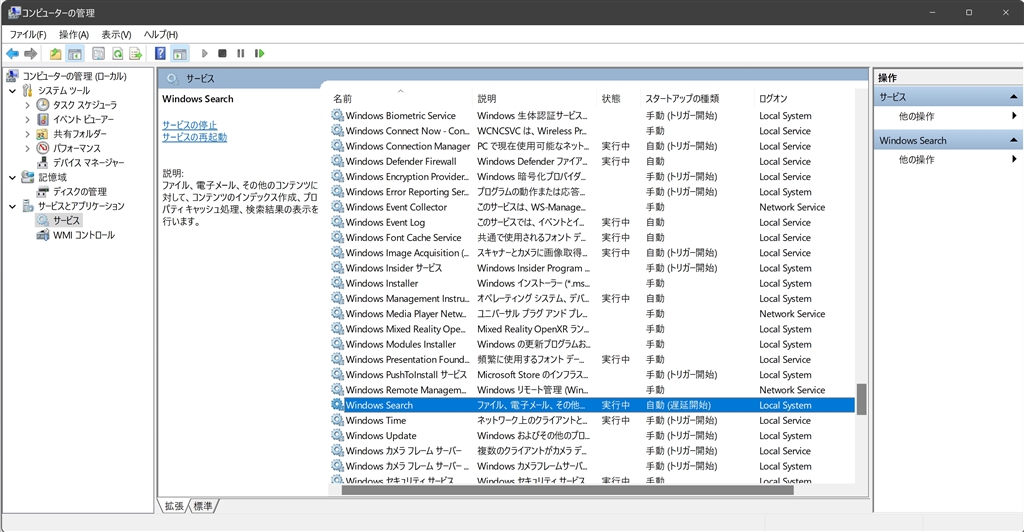This screenshot has height=532, width=1024.
Task: Collapse the Windows Search actions section
Action: [x=1014, y=140]
